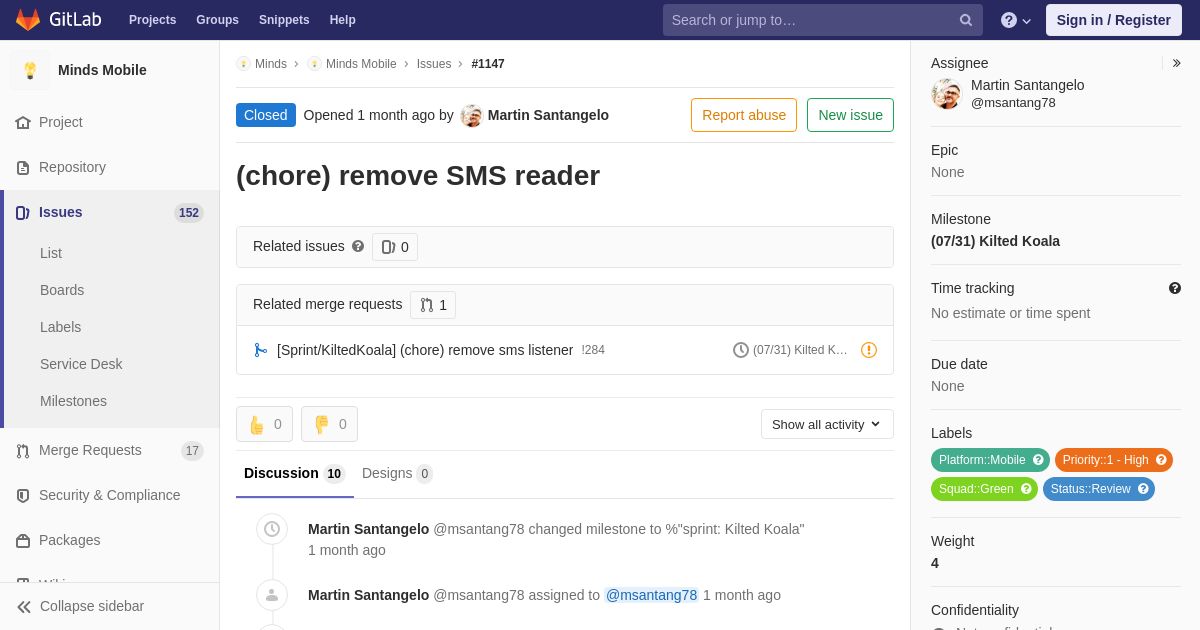
Task: Click the author avatar beside Opened by
Action: coord(471,116)
